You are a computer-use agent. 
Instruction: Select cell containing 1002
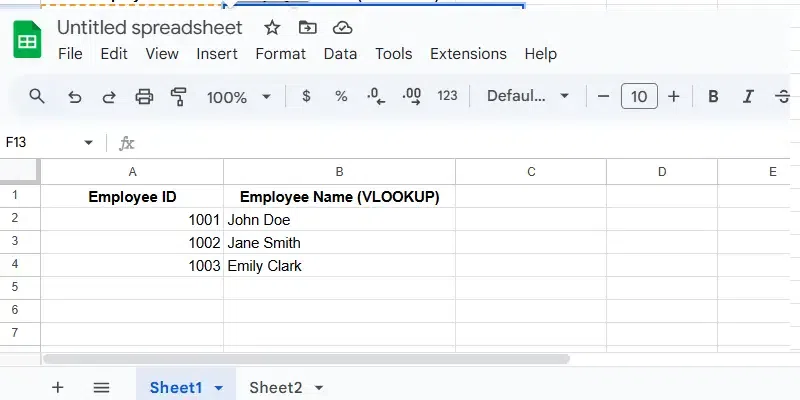pyautogui.click(x=132, y=242)
